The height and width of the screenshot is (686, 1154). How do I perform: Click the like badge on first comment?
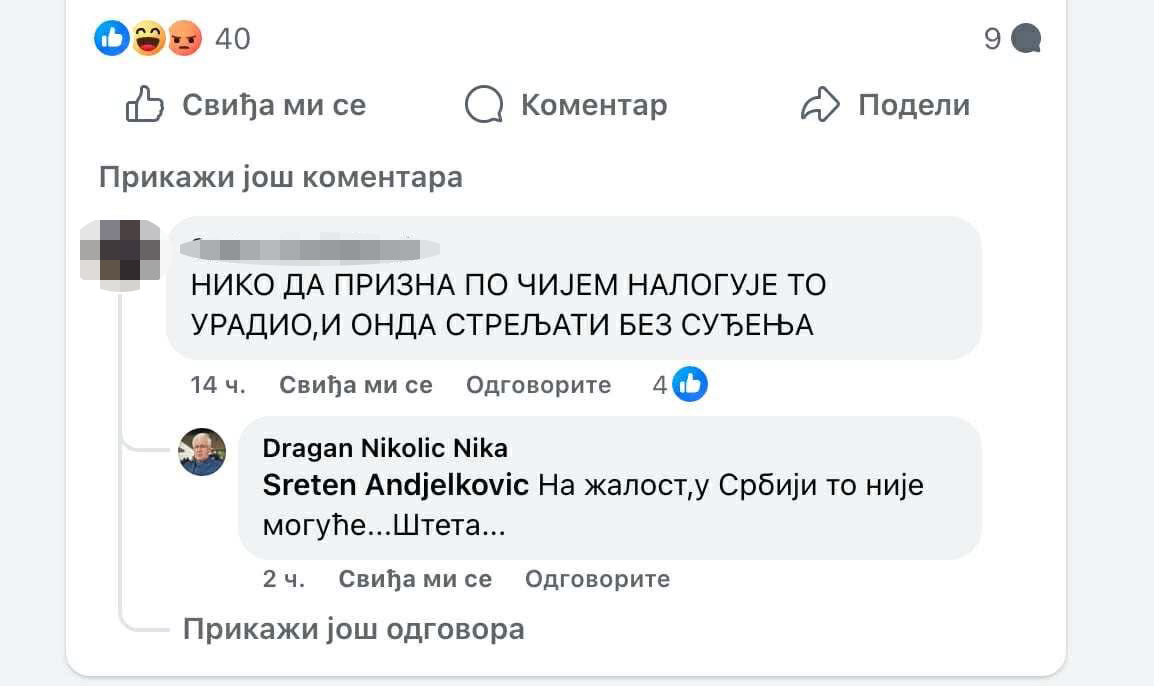(690, 384)
